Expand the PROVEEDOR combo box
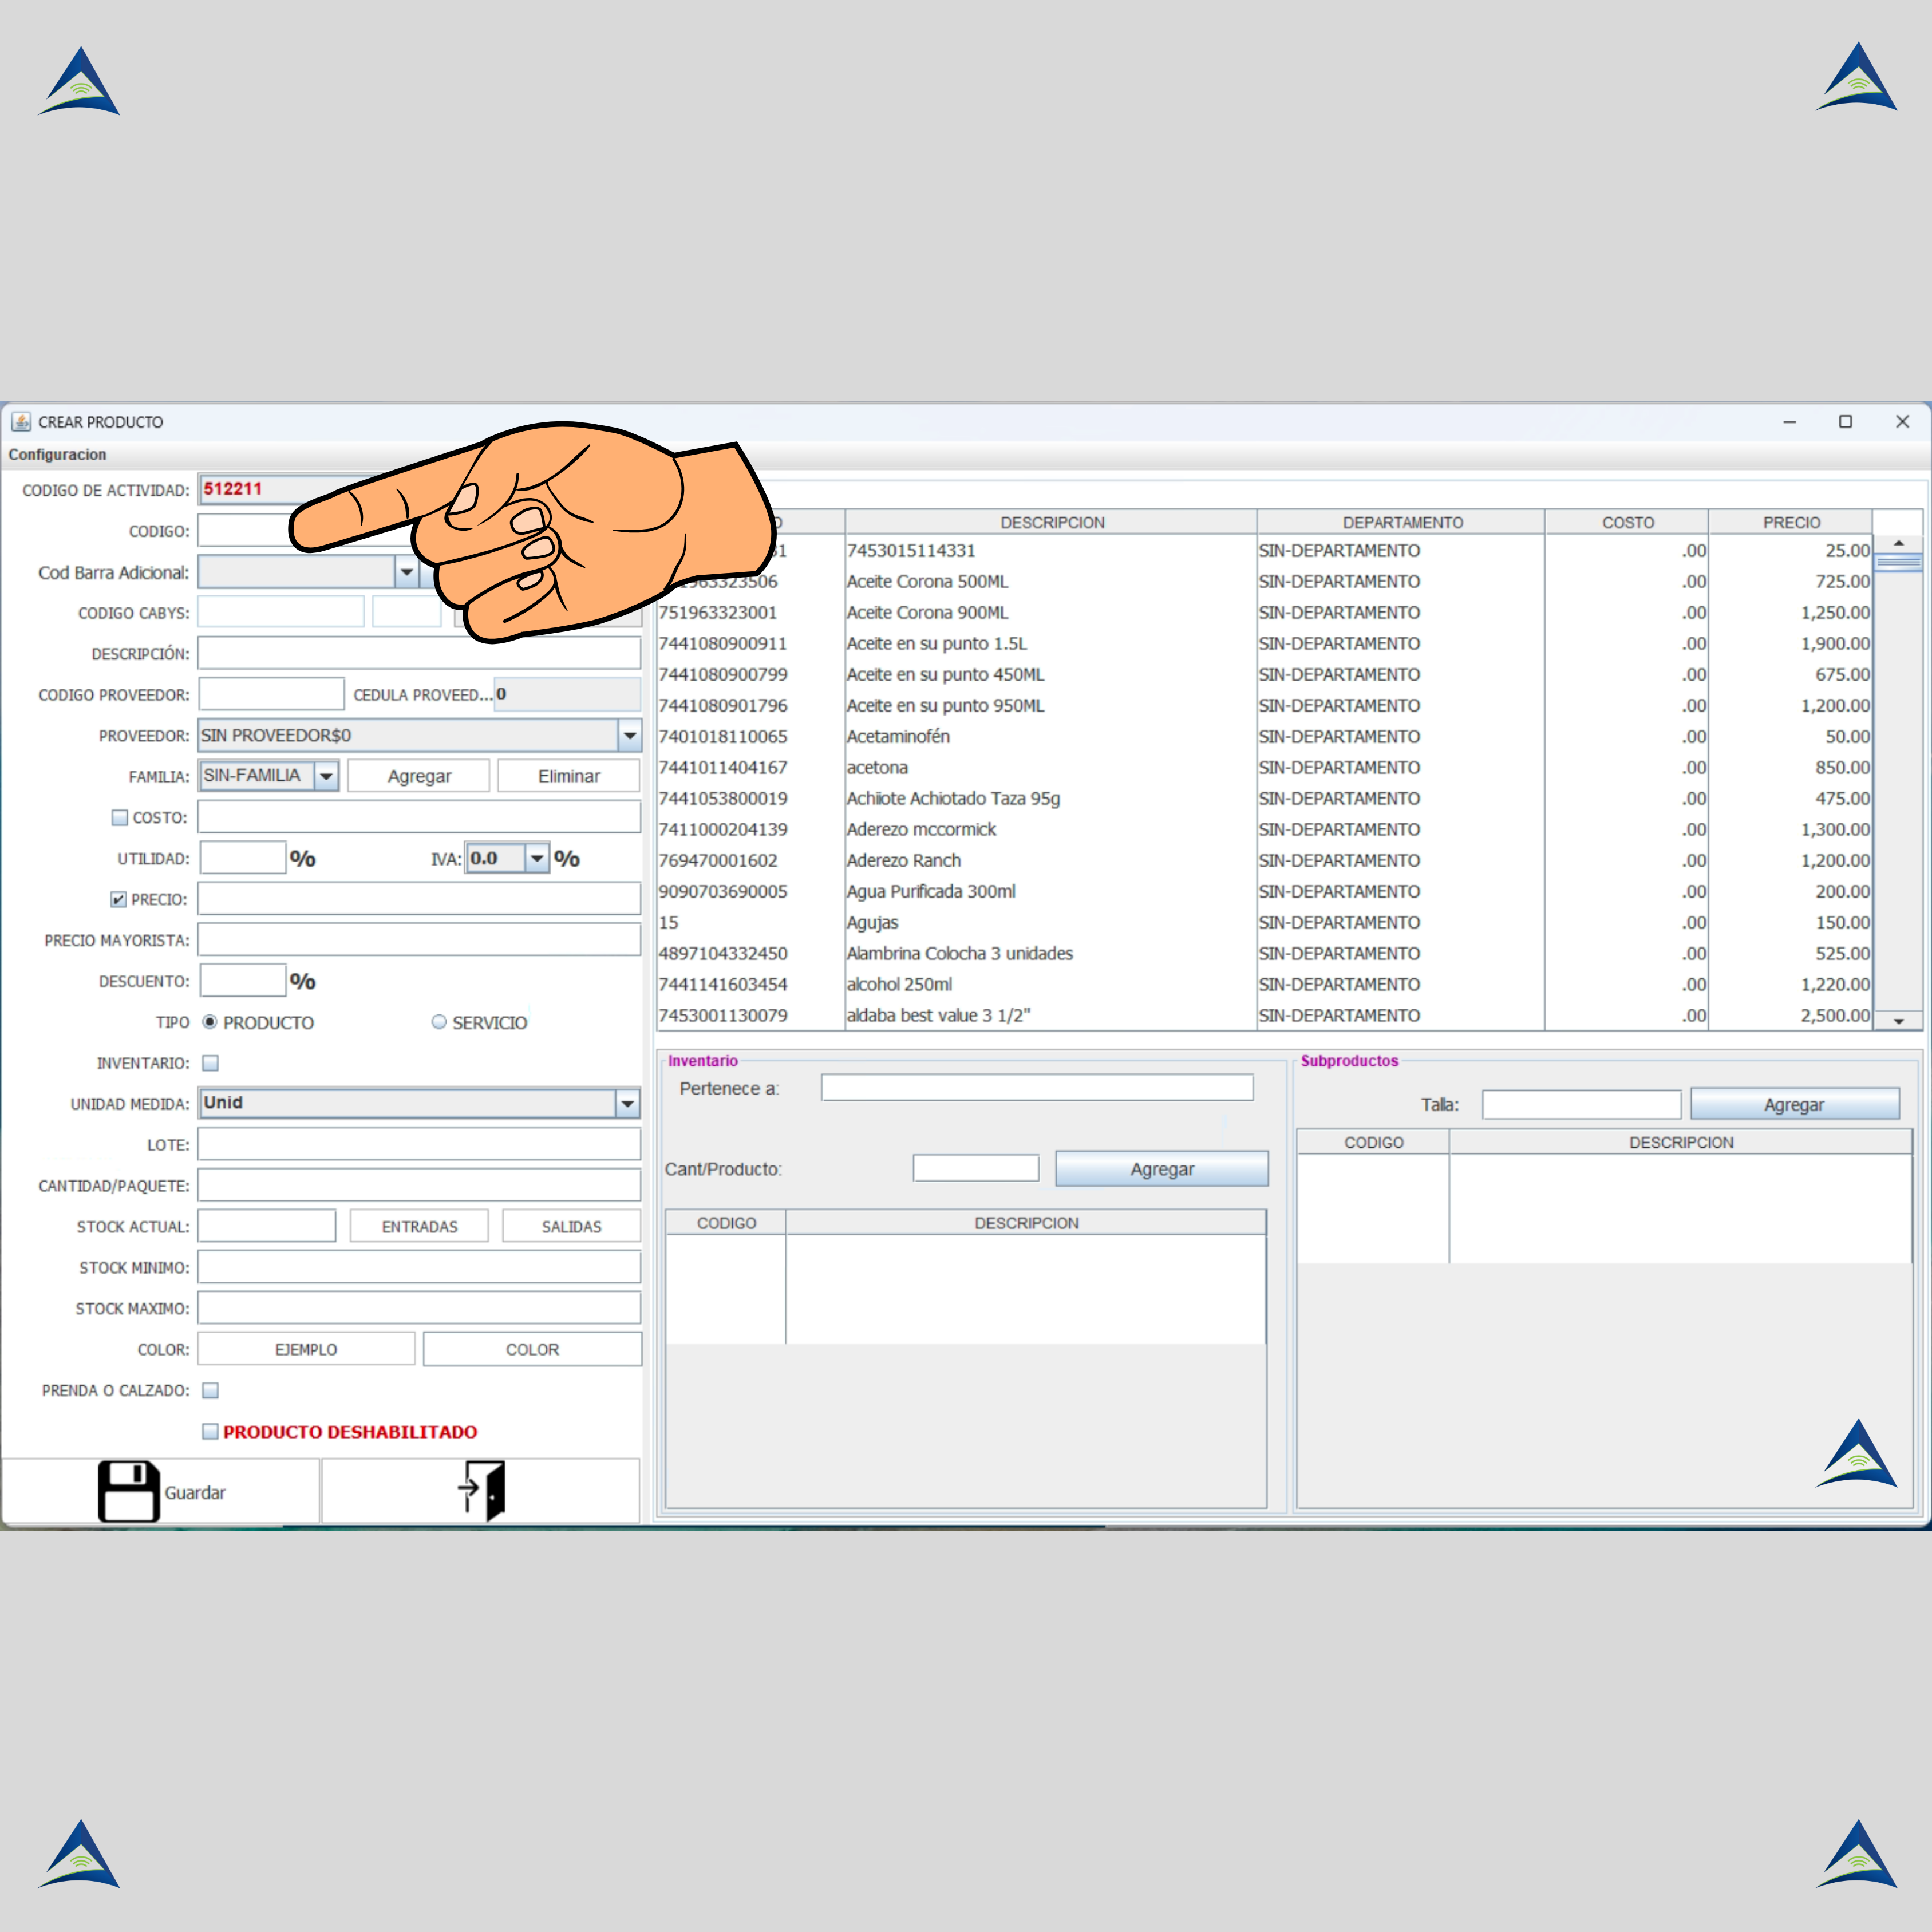The height and width of the screenshot is (1932, 1932). (629, 735)
